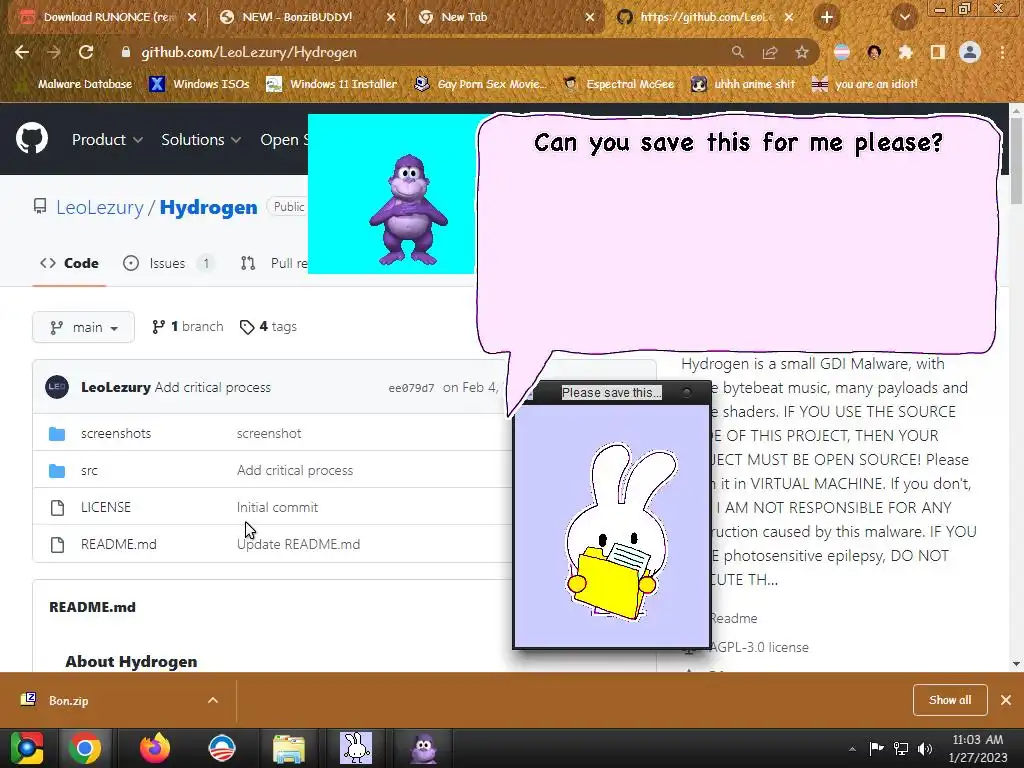Click the 'Please save this...' window title
The image size is (1024, 768).
point(611,392)
